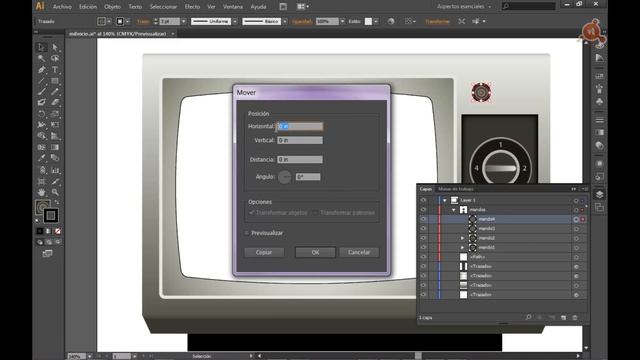Select the Column Graph tool
The height and width of the screenshot is (360, 640).
[55, 170]
